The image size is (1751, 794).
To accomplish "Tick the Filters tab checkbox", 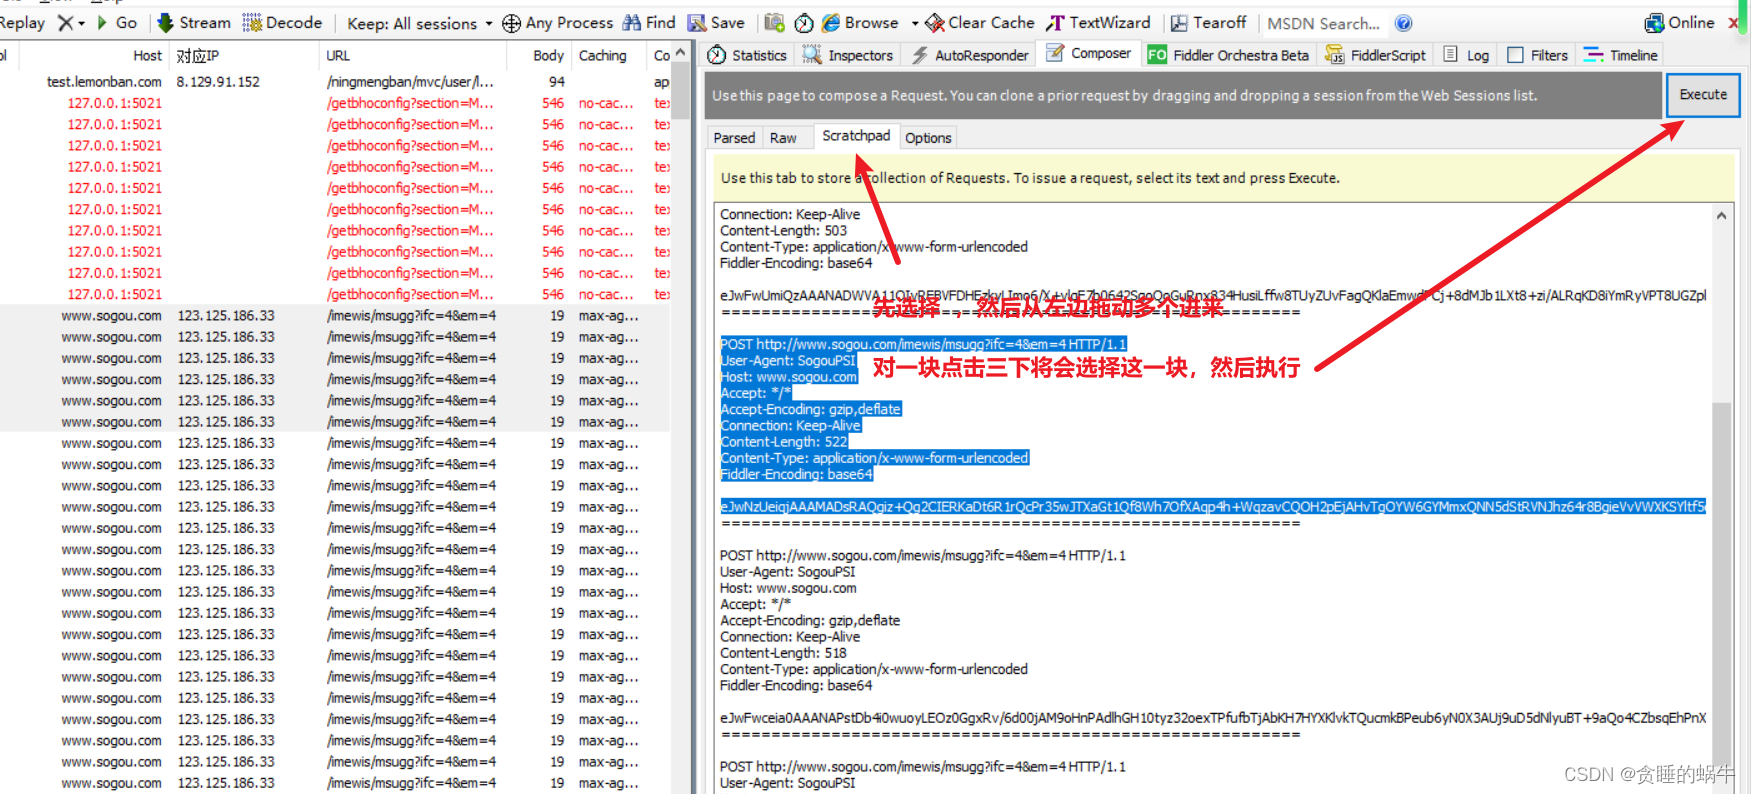I will (x=1515, y=55).
